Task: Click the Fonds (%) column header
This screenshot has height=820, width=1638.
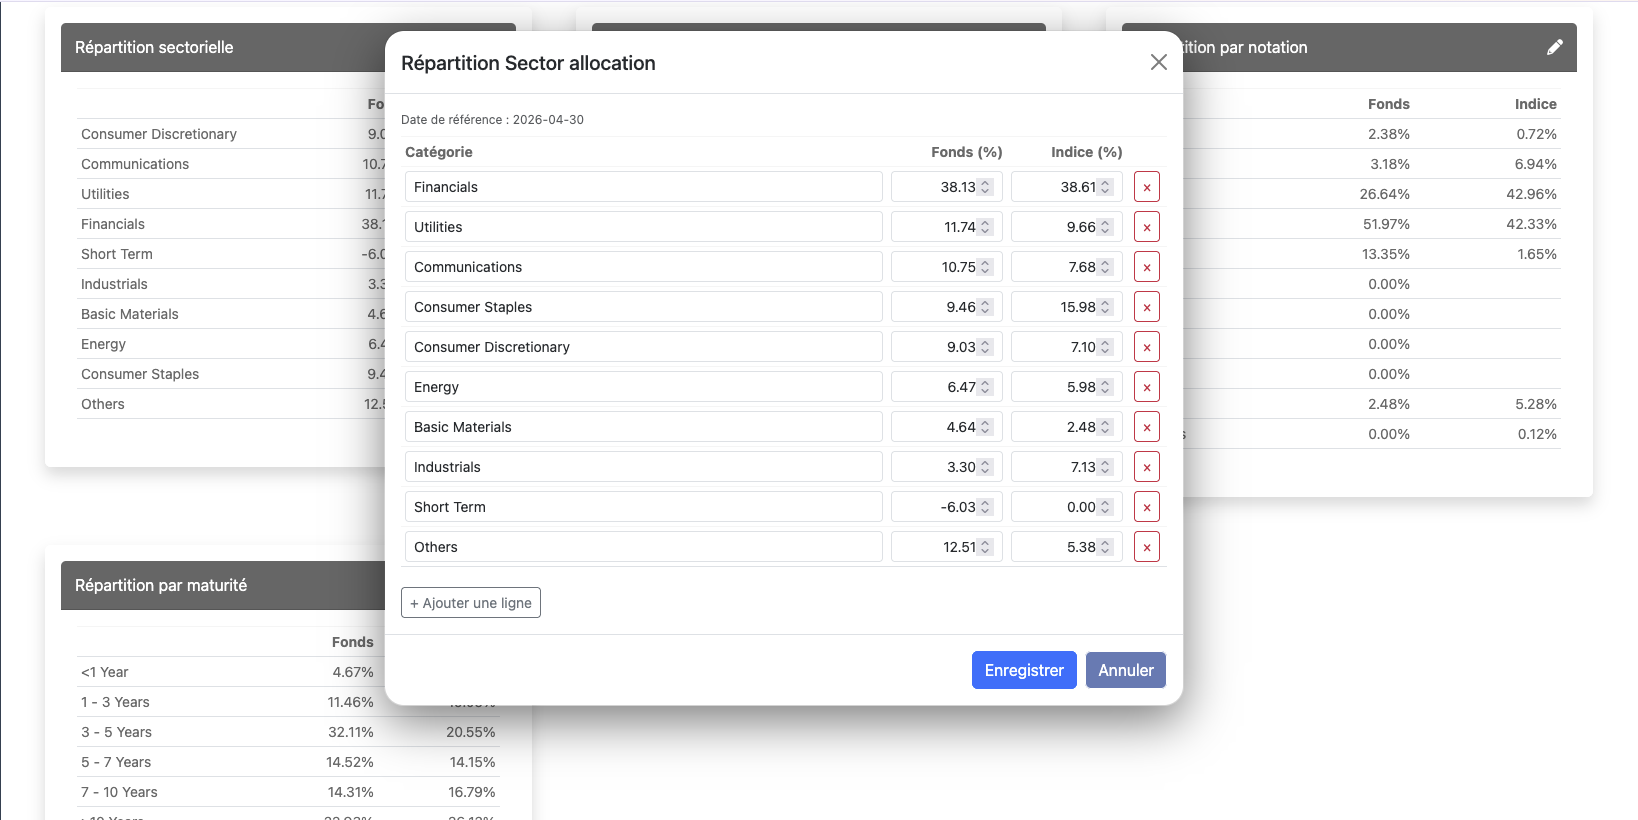Action: click(x=967, y=152)
